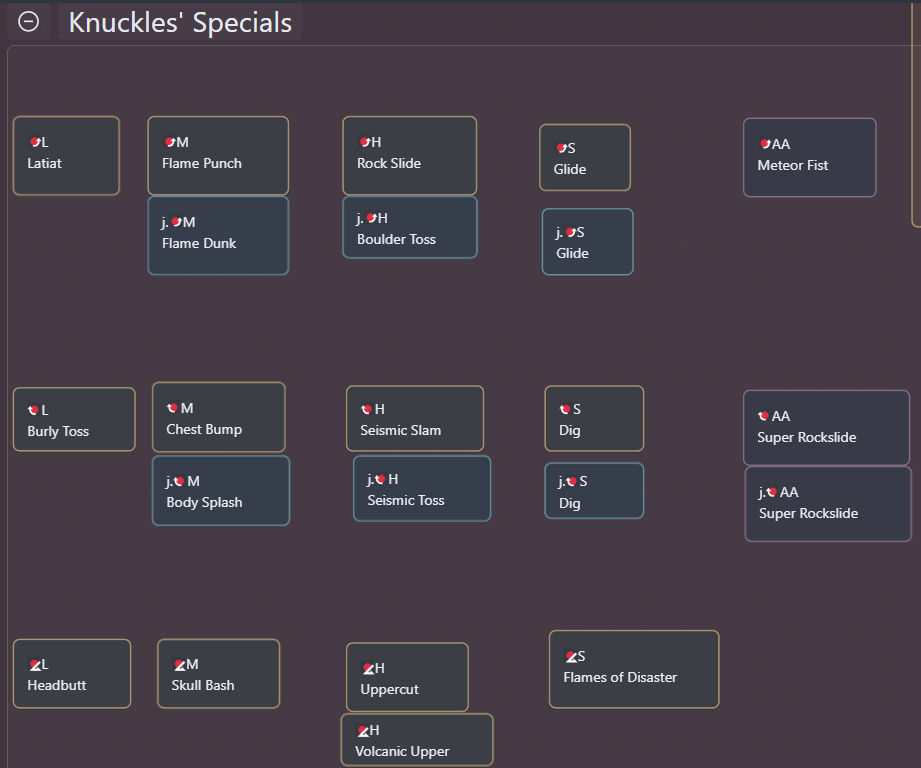The width and height of the screenshot is (921, 768).
Task: Open the Skull Bash card
Action: (219, 673)
